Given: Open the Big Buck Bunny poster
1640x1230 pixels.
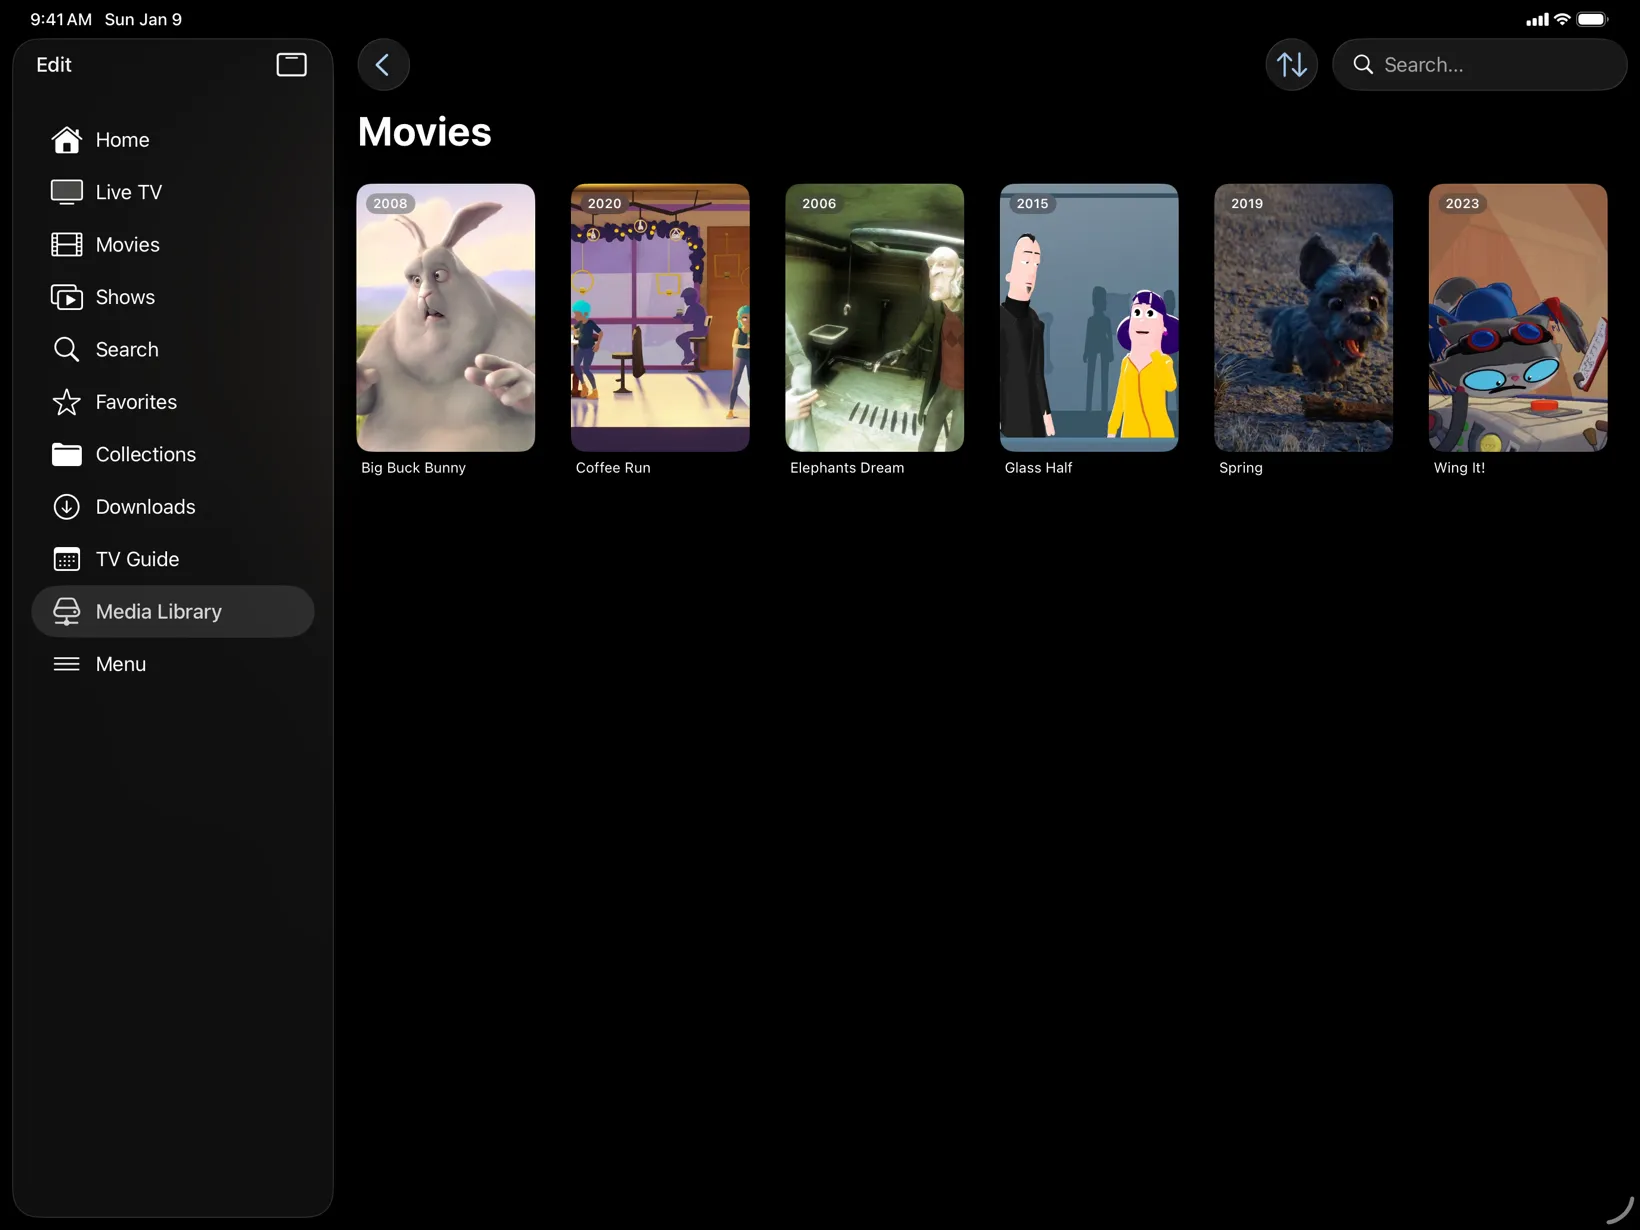Looking at the screenshot, I should [446, 317].
